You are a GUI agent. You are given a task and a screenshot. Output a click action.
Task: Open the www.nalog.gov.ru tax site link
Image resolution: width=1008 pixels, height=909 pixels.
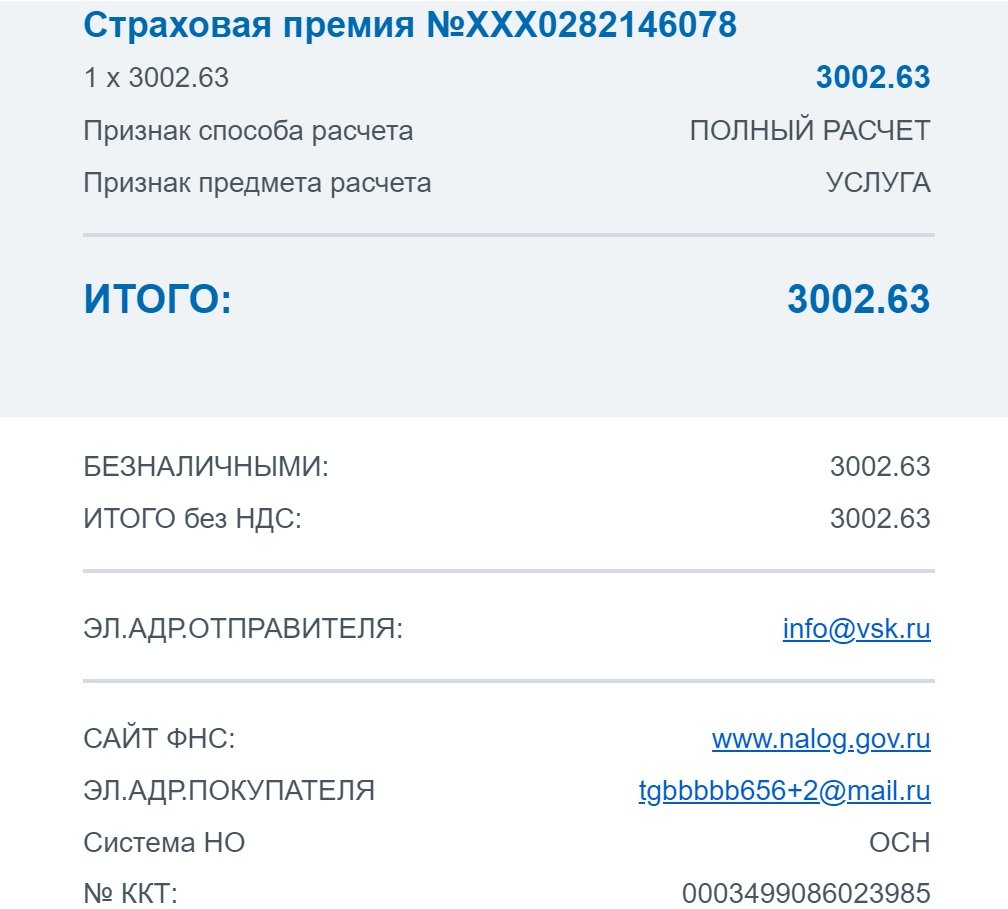[x=821, y=739]
